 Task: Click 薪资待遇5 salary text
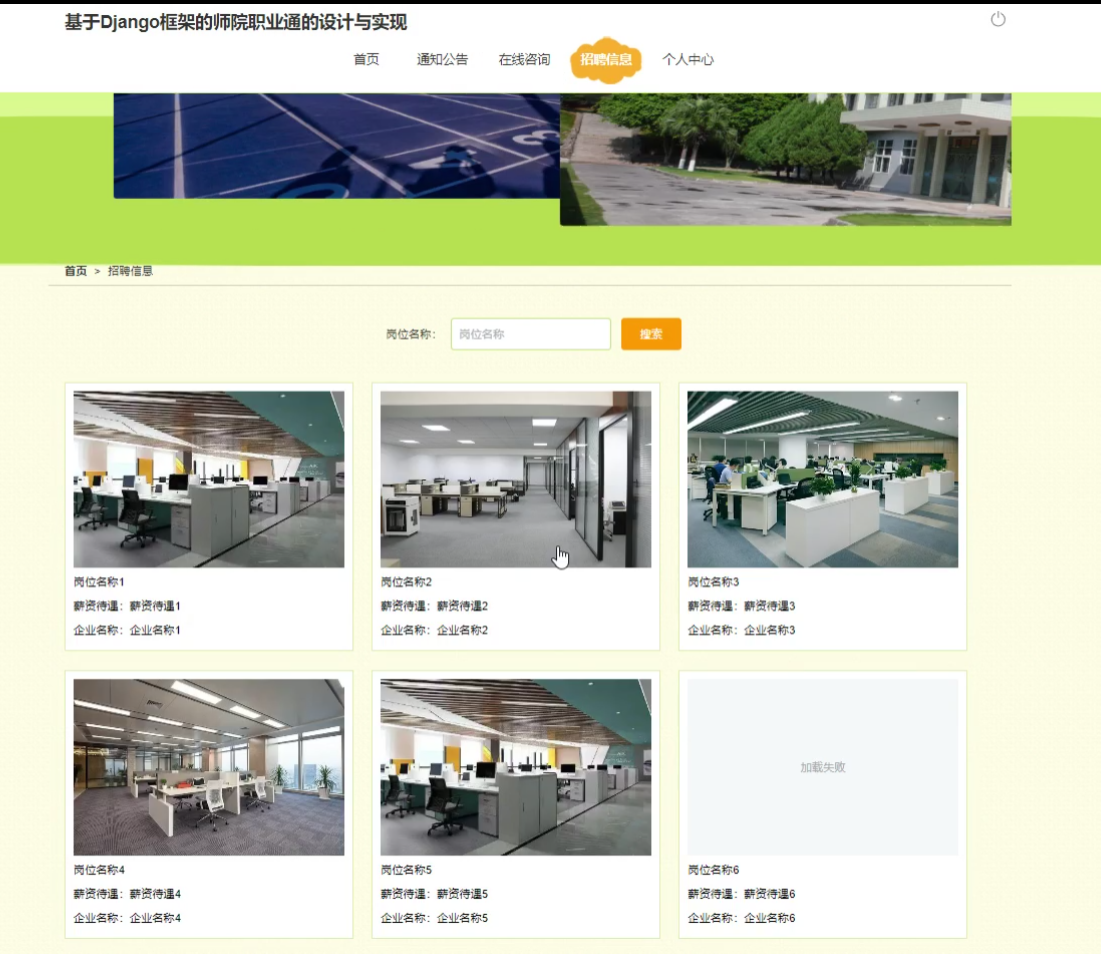[x=462, y=894]
